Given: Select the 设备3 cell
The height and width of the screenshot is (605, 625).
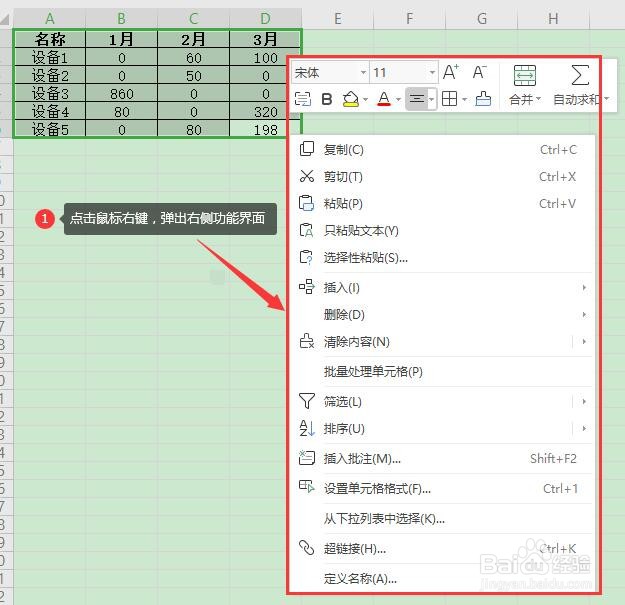Looking at the screenshot, I should point(50,94).
